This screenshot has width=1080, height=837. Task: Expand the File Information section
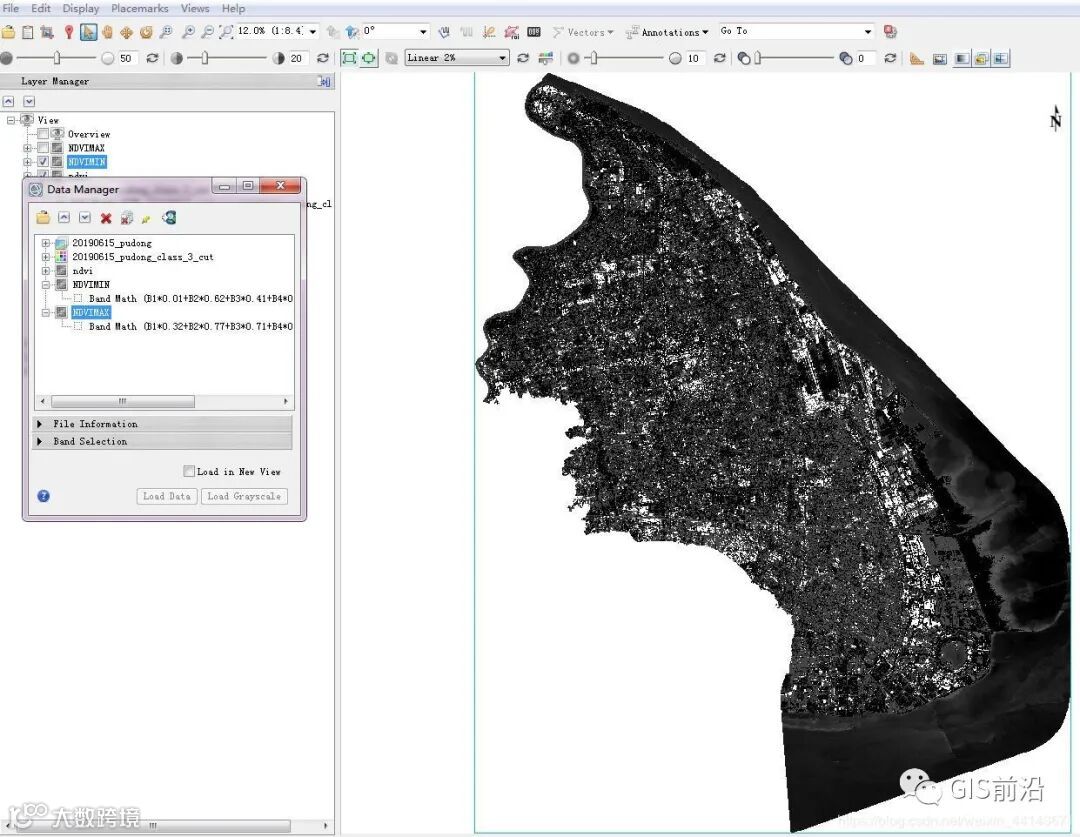click(x=95, y=424)
